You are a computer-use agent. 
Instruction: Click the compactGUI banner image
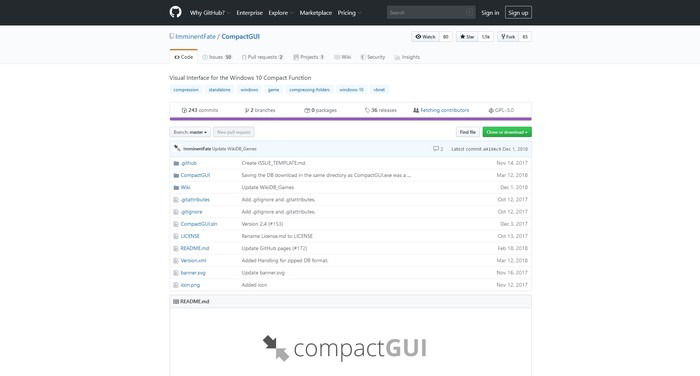point(345,348)
